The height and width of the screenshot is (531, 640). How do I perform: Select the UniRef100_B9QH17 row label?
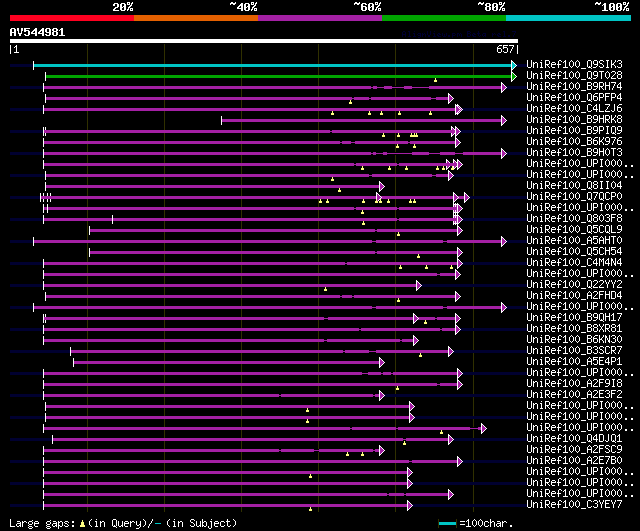(574, 318)
